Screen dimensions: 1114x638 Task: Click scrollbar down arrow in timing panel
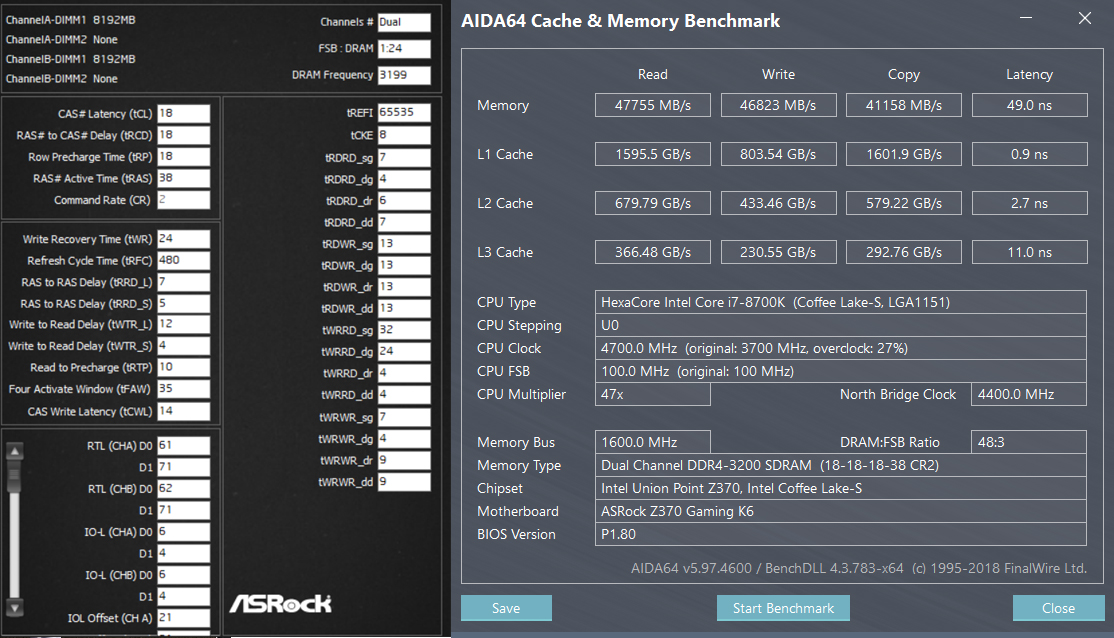[x=14, y=607]
